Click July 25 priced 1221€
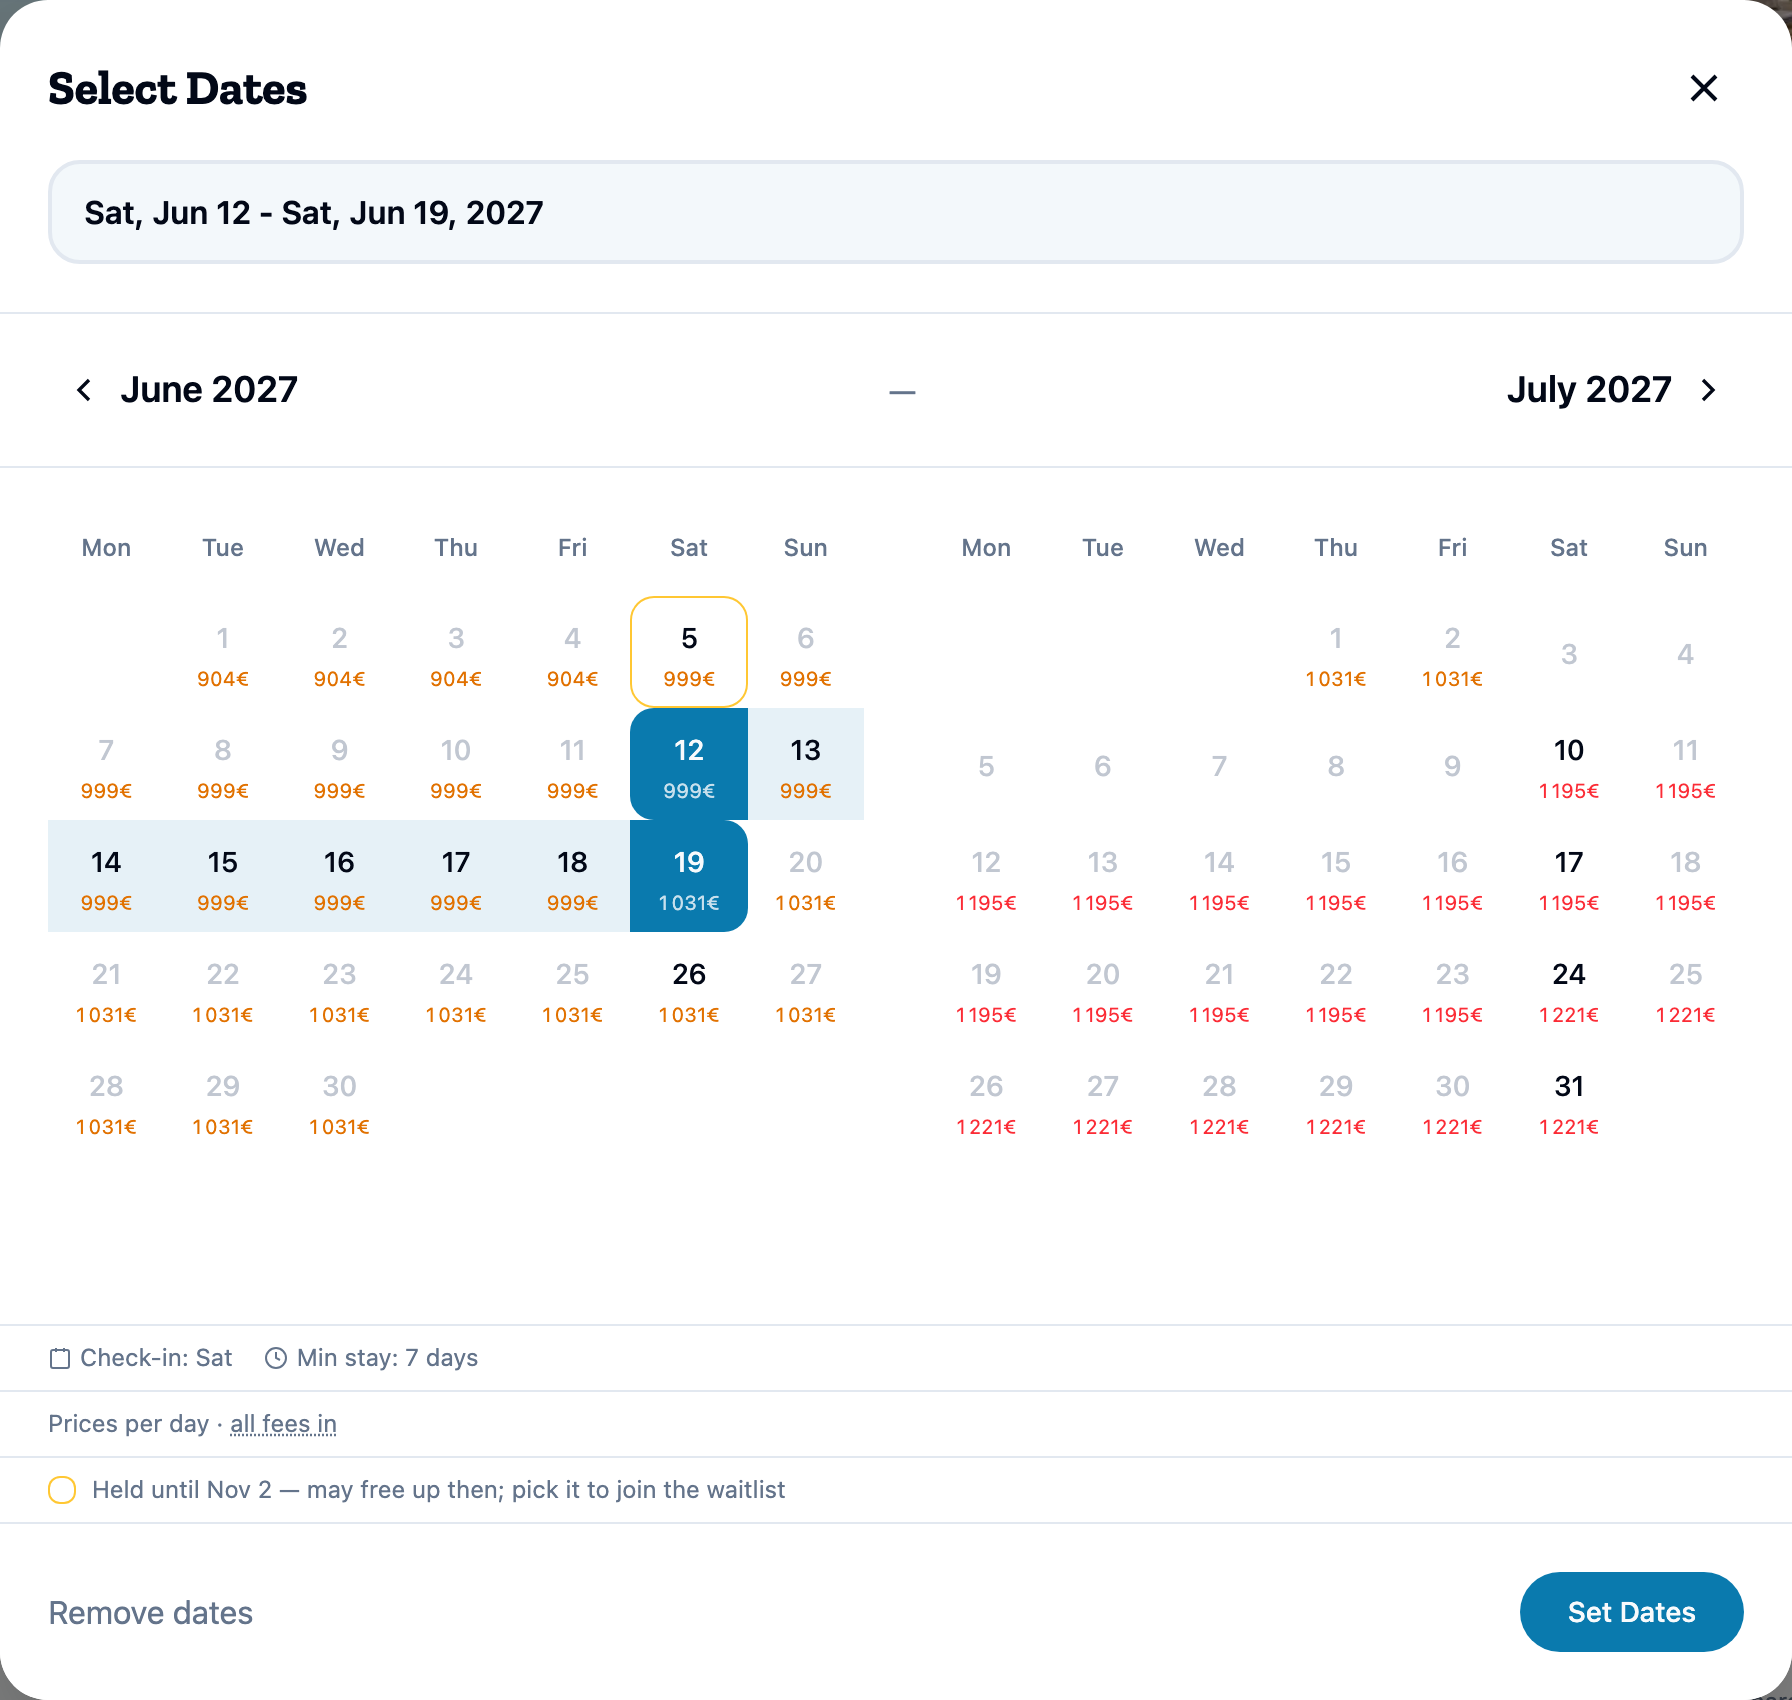 pyautogui.click(x=1685, y=988)
